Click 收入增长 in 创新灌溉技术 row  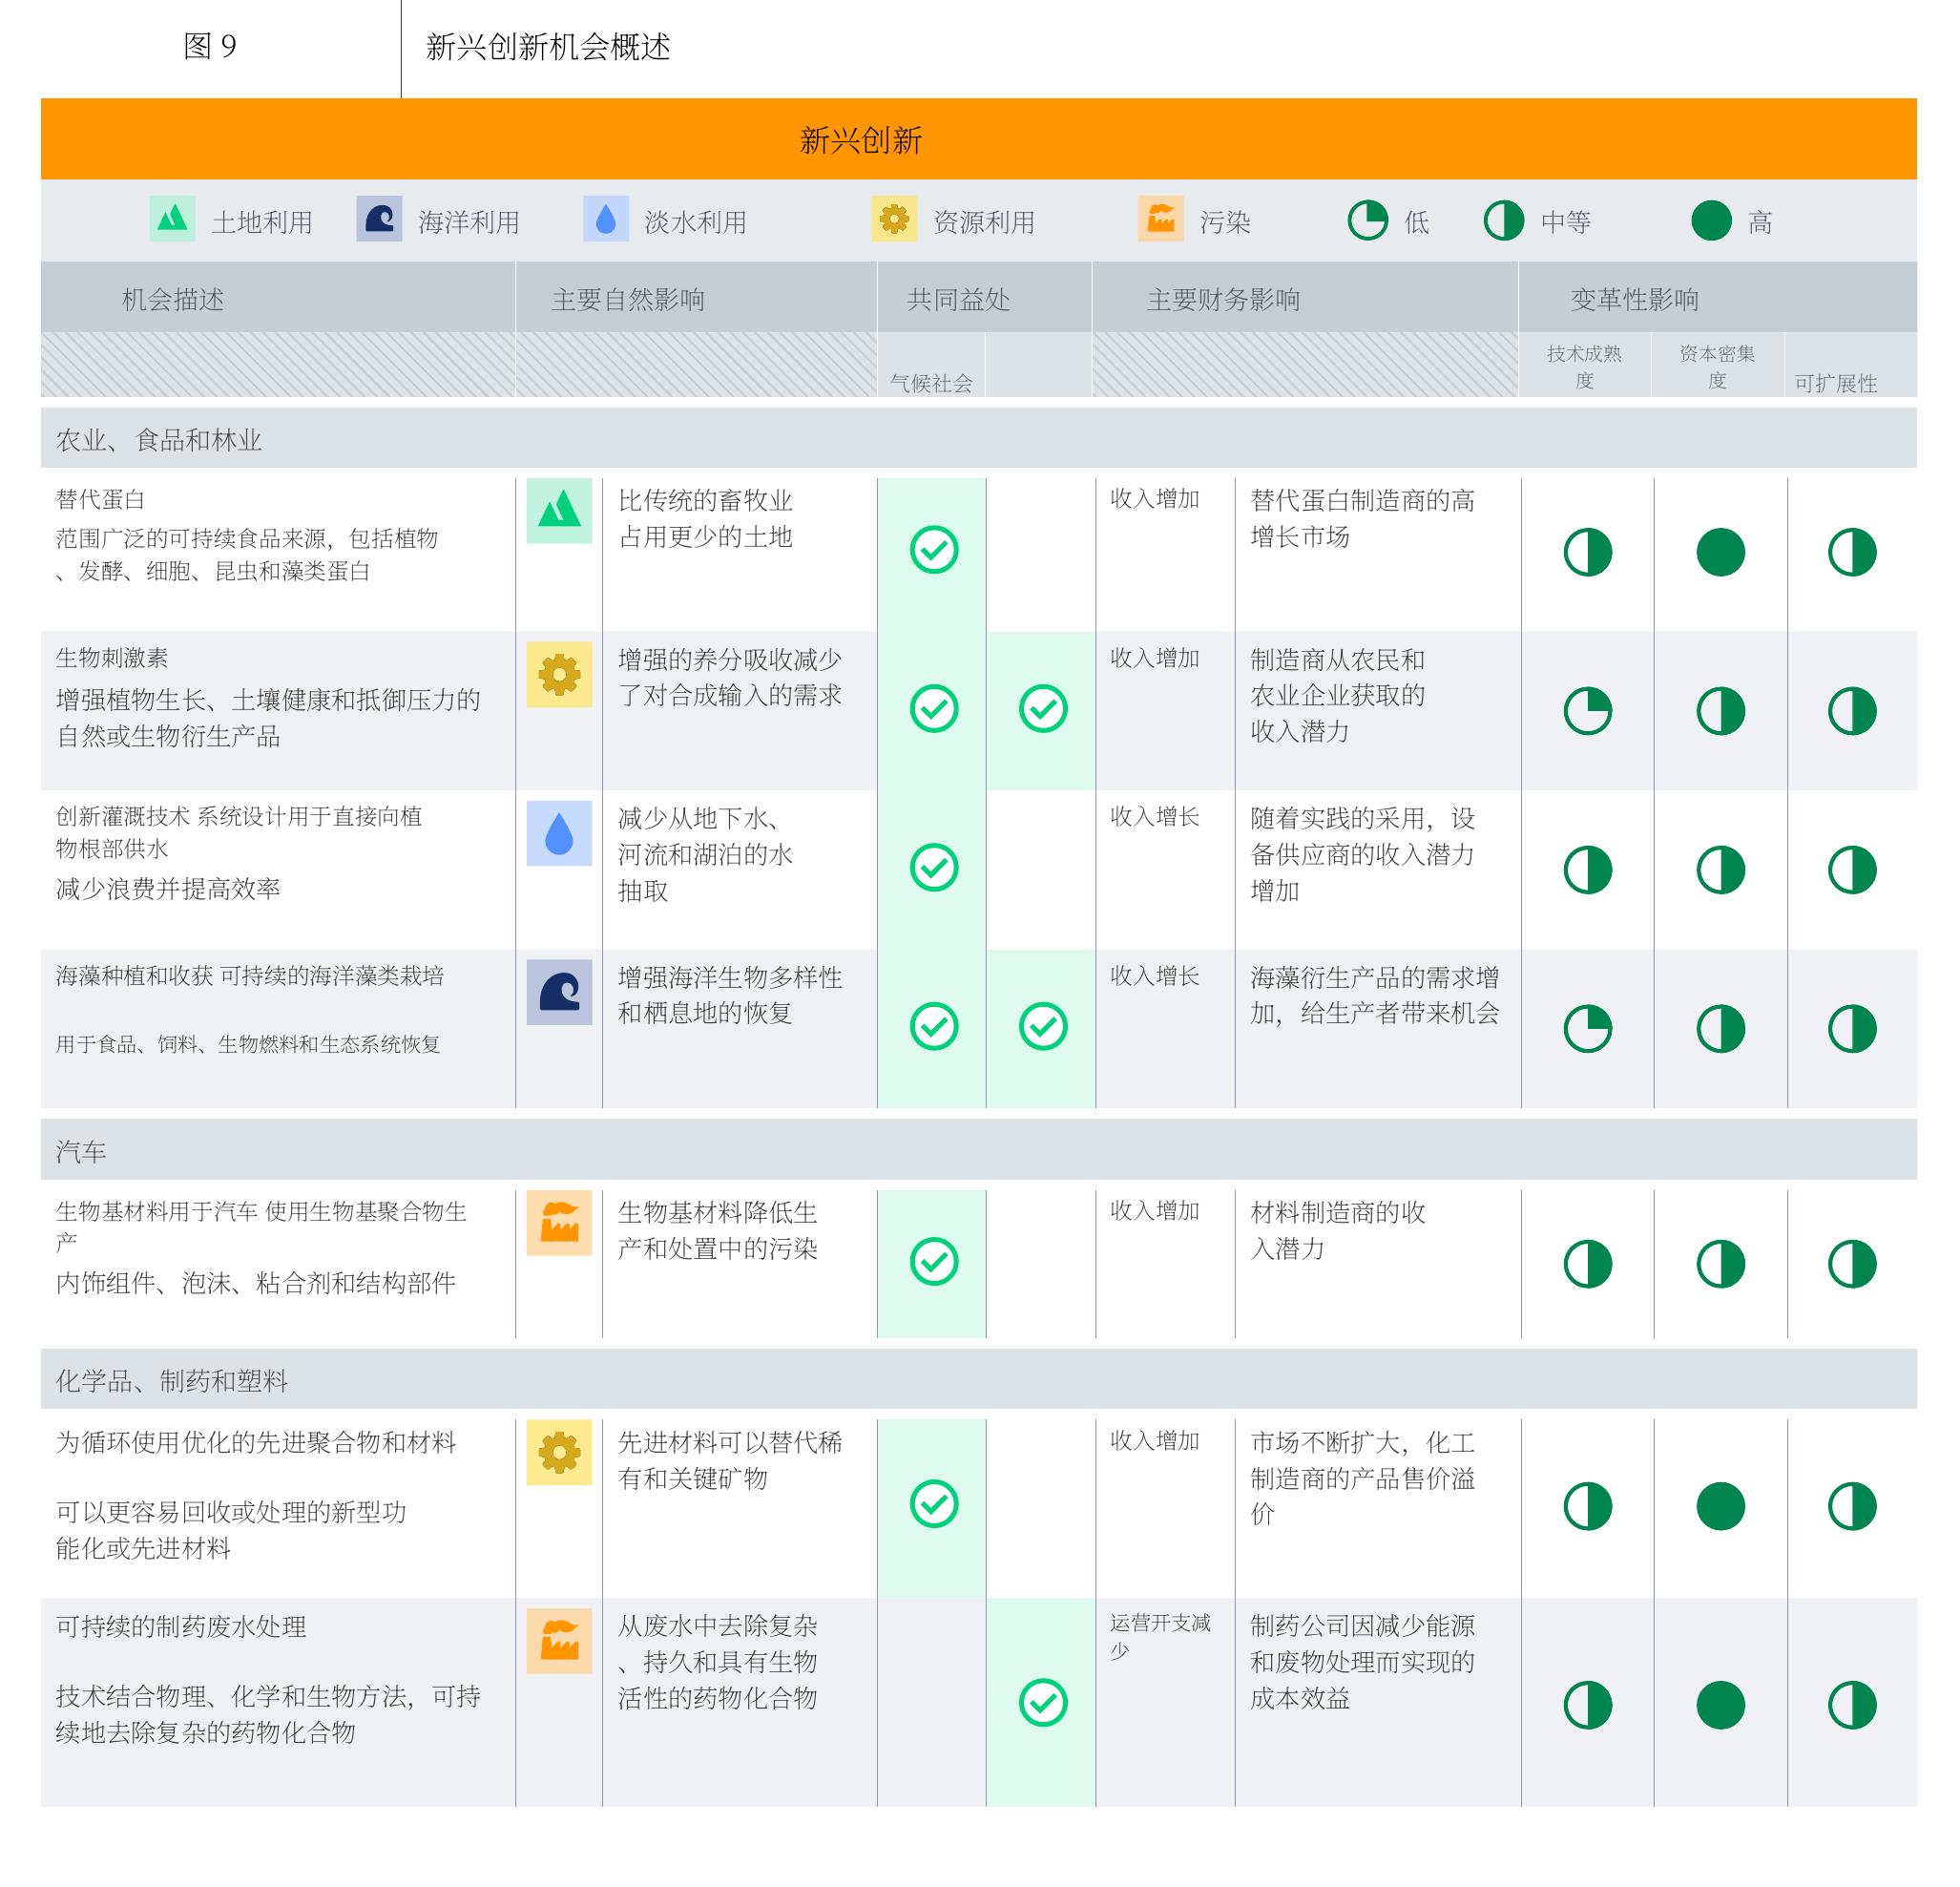(x=1154, y=817)
